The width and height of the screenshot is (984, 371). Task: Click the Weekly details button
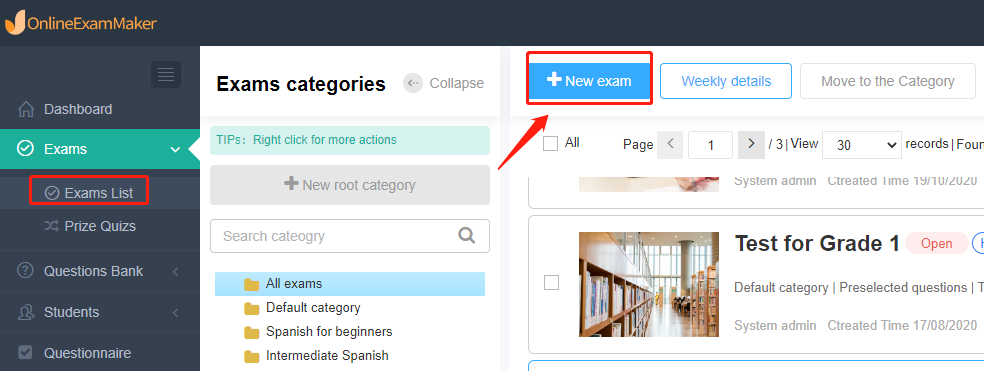[726, 81]
